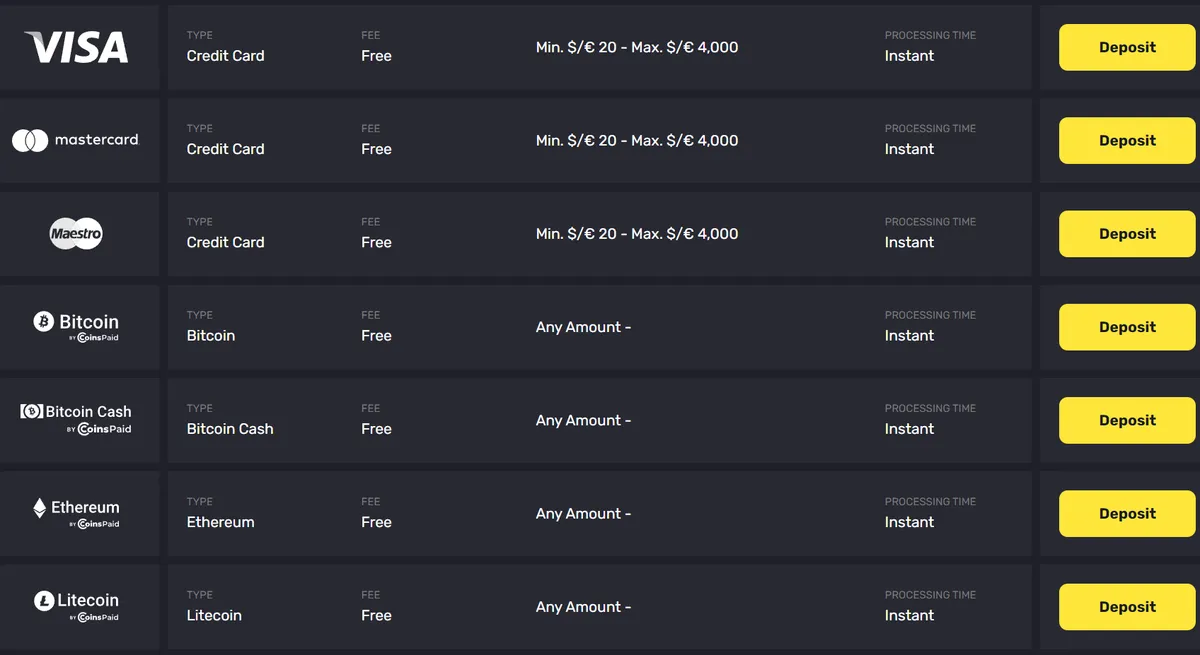1200x655 pixels.
Task: Click the Visa logo
Action: point(78,47)
